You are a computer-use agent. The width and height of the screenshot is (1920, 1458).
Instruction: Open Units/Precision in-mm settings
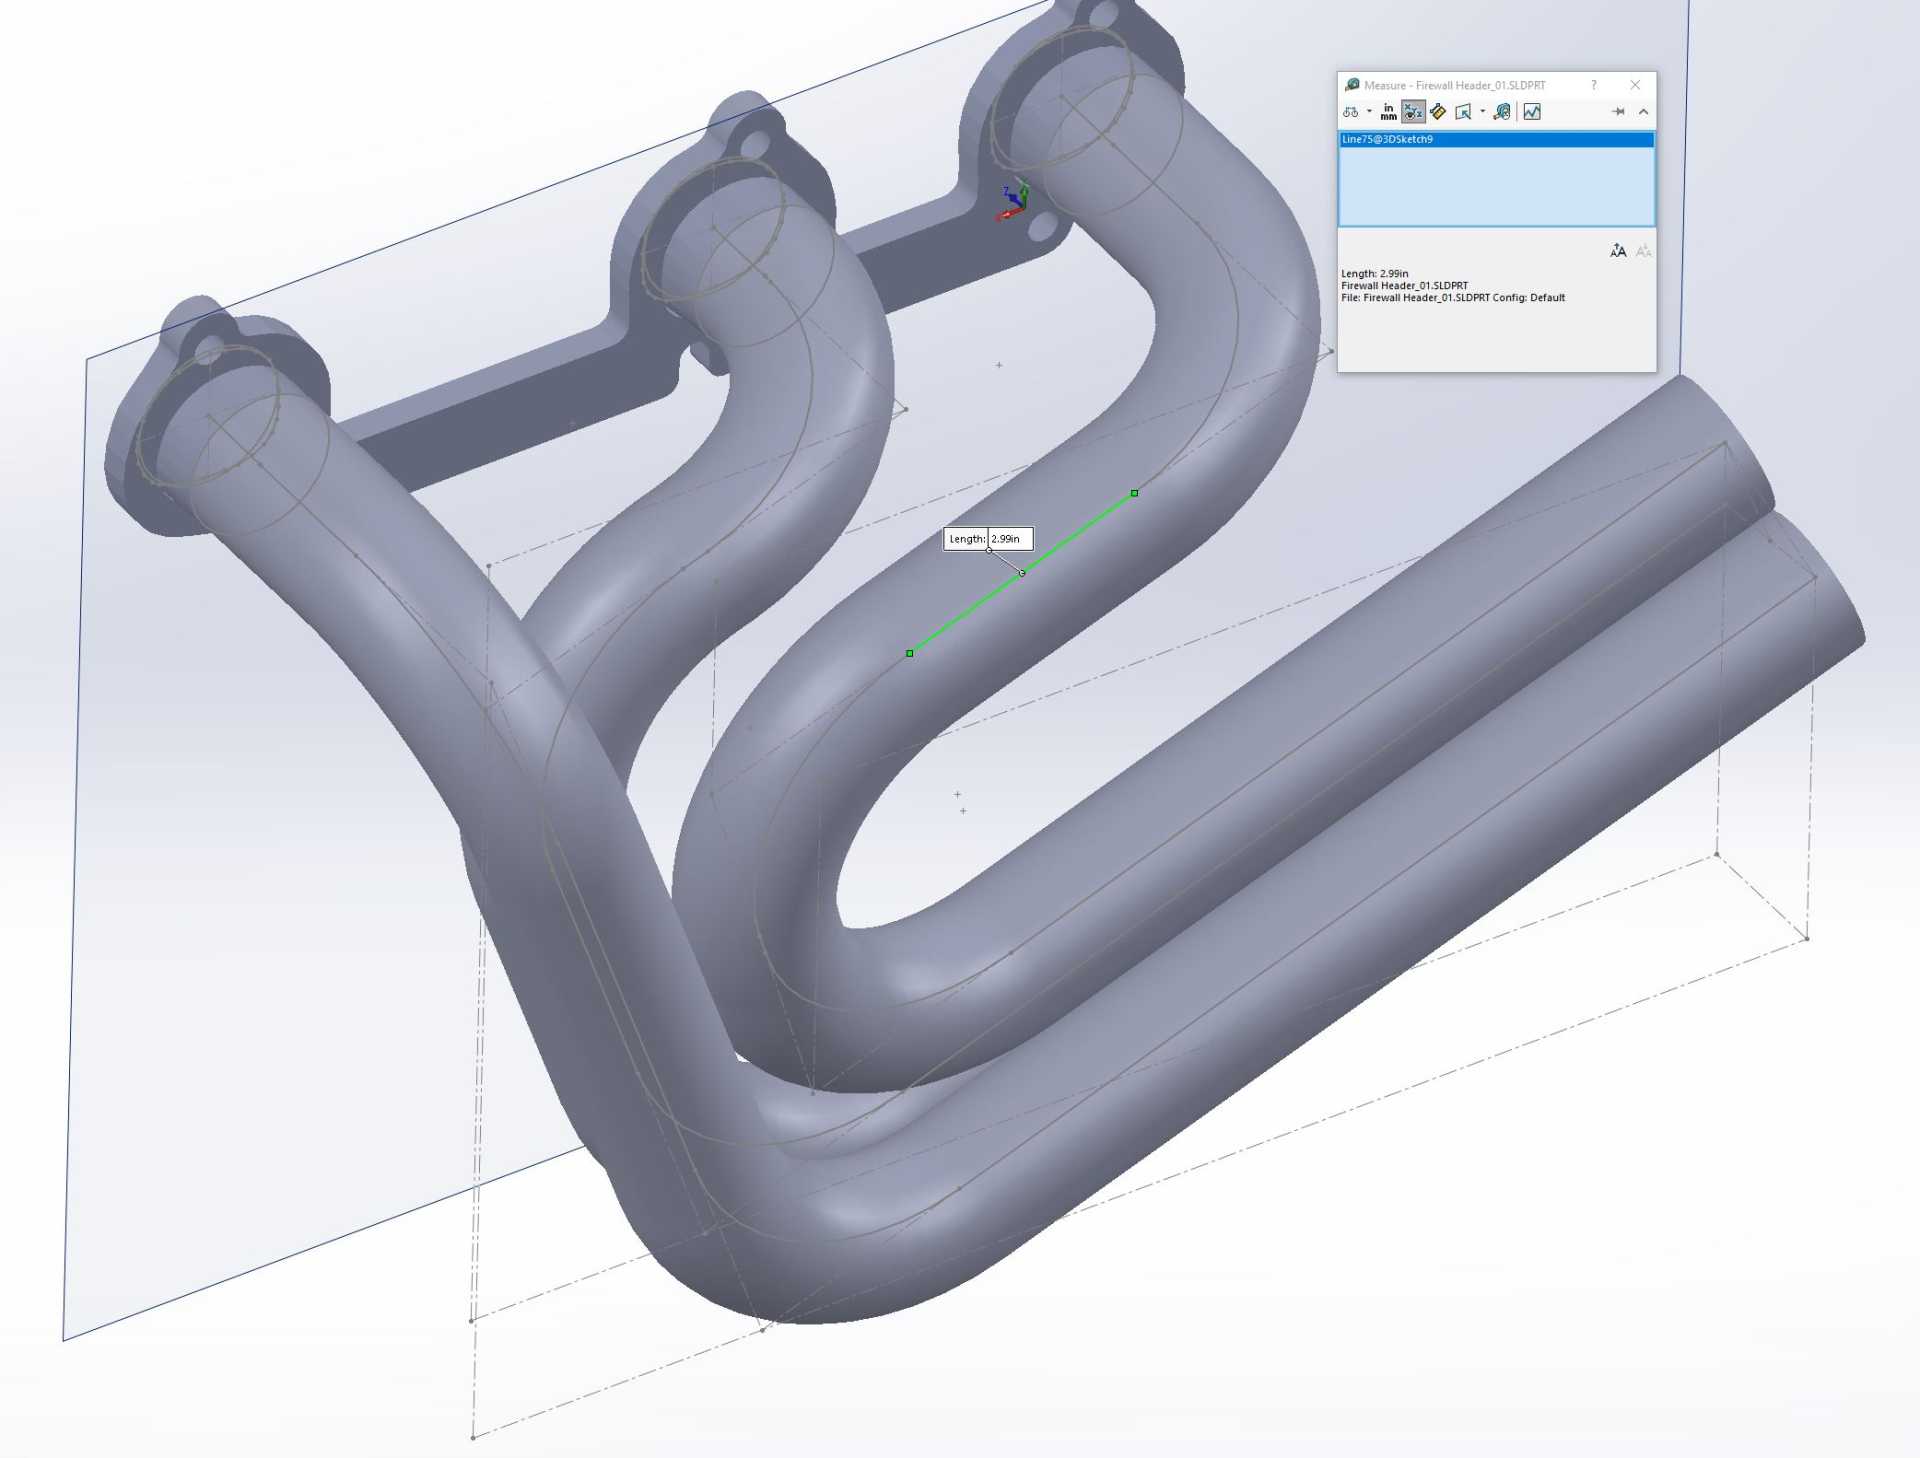point(1389,112)
